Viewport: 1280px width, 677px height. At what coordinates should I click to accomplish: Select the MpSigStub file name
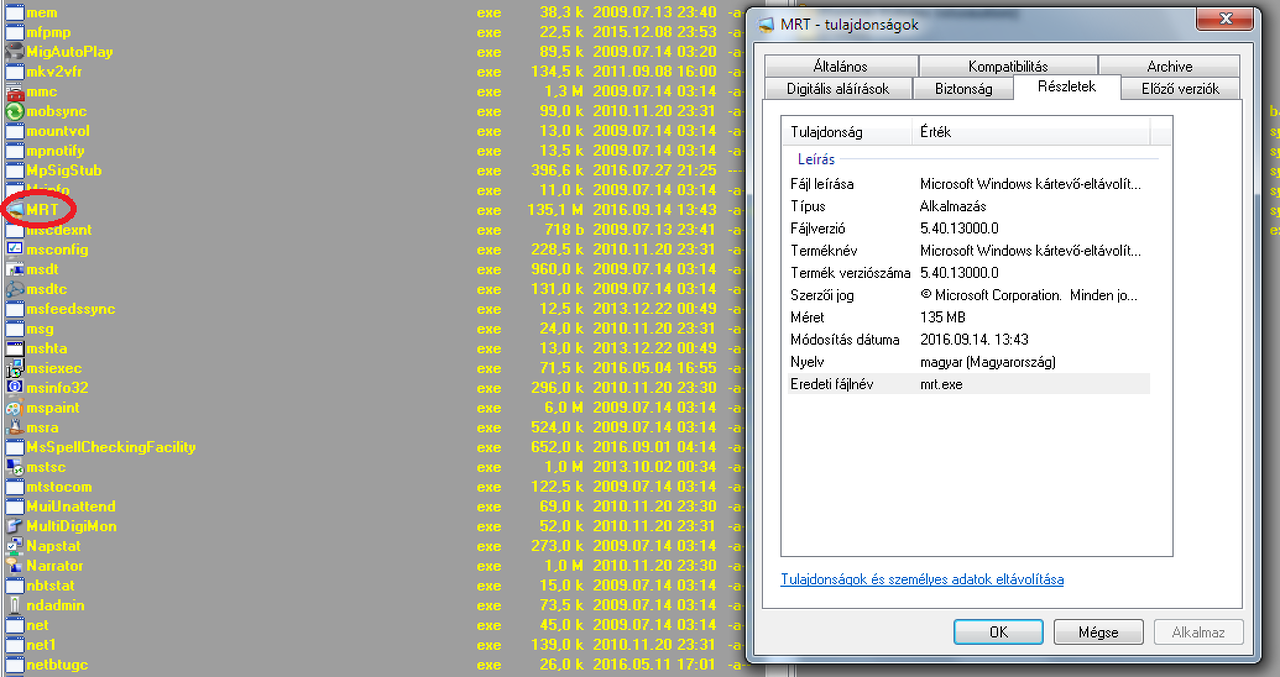click(64, 170)
